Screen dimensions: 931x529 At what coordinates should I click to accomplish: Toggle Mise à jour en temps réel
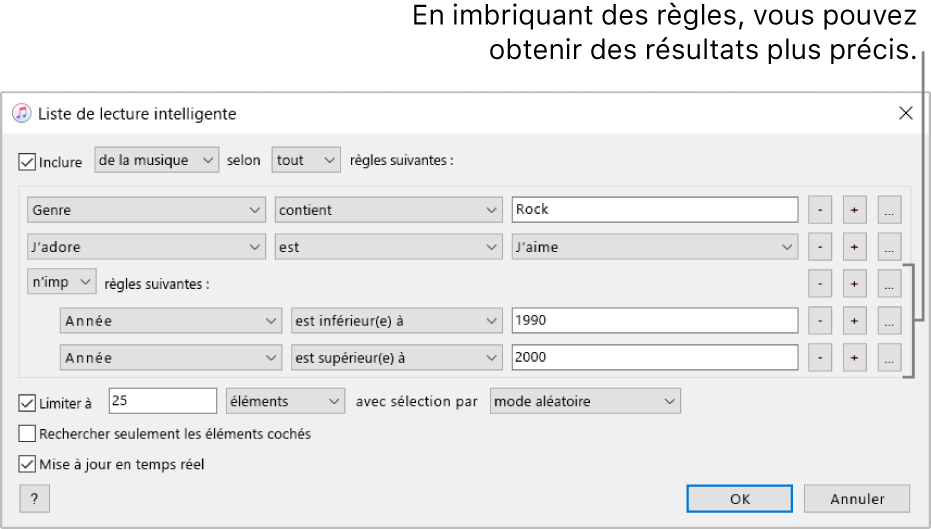(27, 464)
